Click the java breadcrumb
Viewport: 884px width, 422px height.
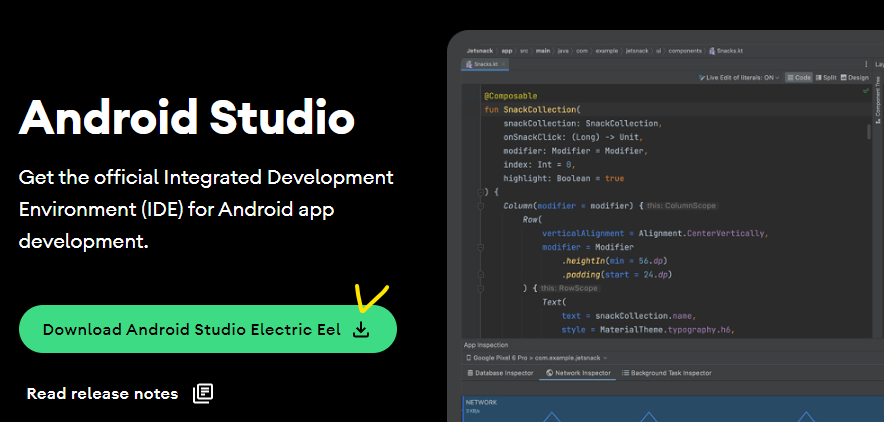point(563,51)
